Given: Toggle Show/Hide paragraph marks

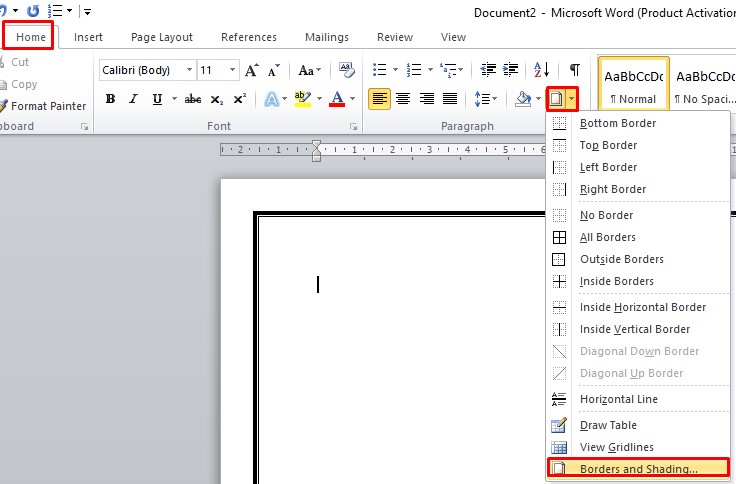Looking at the screenshot, I should tap(575, 70).
